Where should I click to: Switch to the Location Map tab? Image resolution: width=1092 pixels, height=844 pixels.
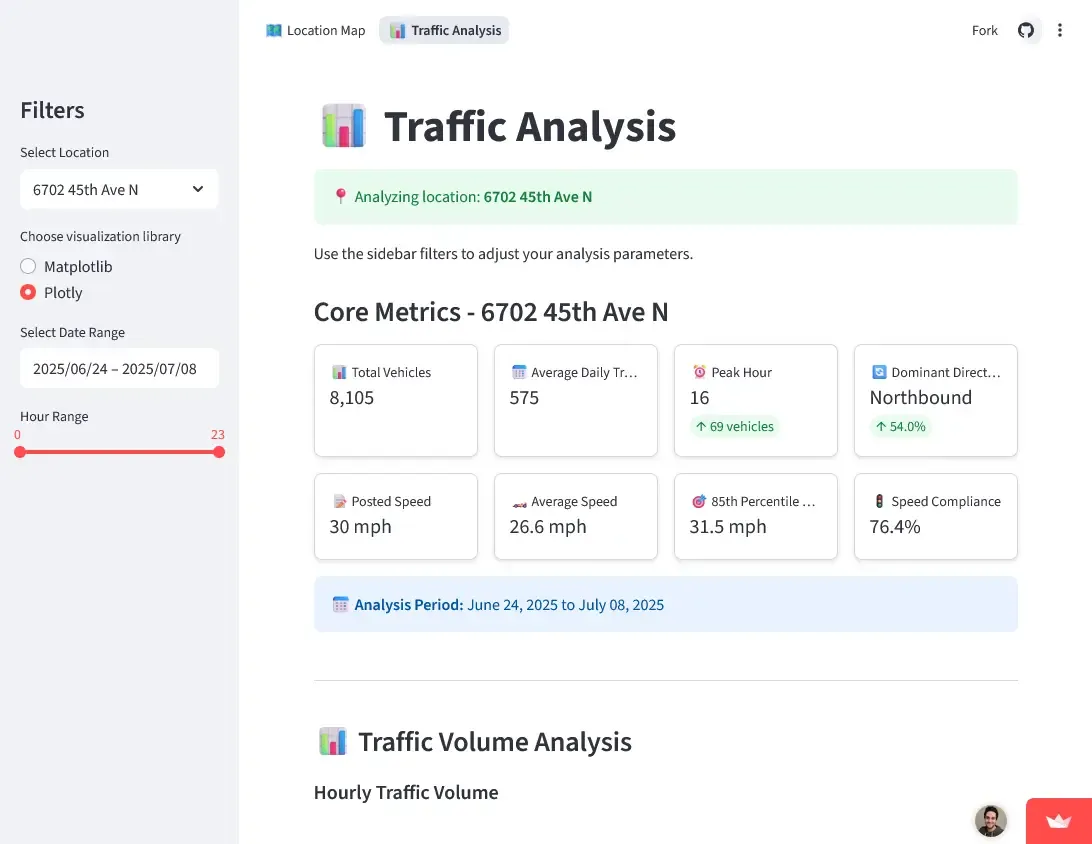[315, 30]
